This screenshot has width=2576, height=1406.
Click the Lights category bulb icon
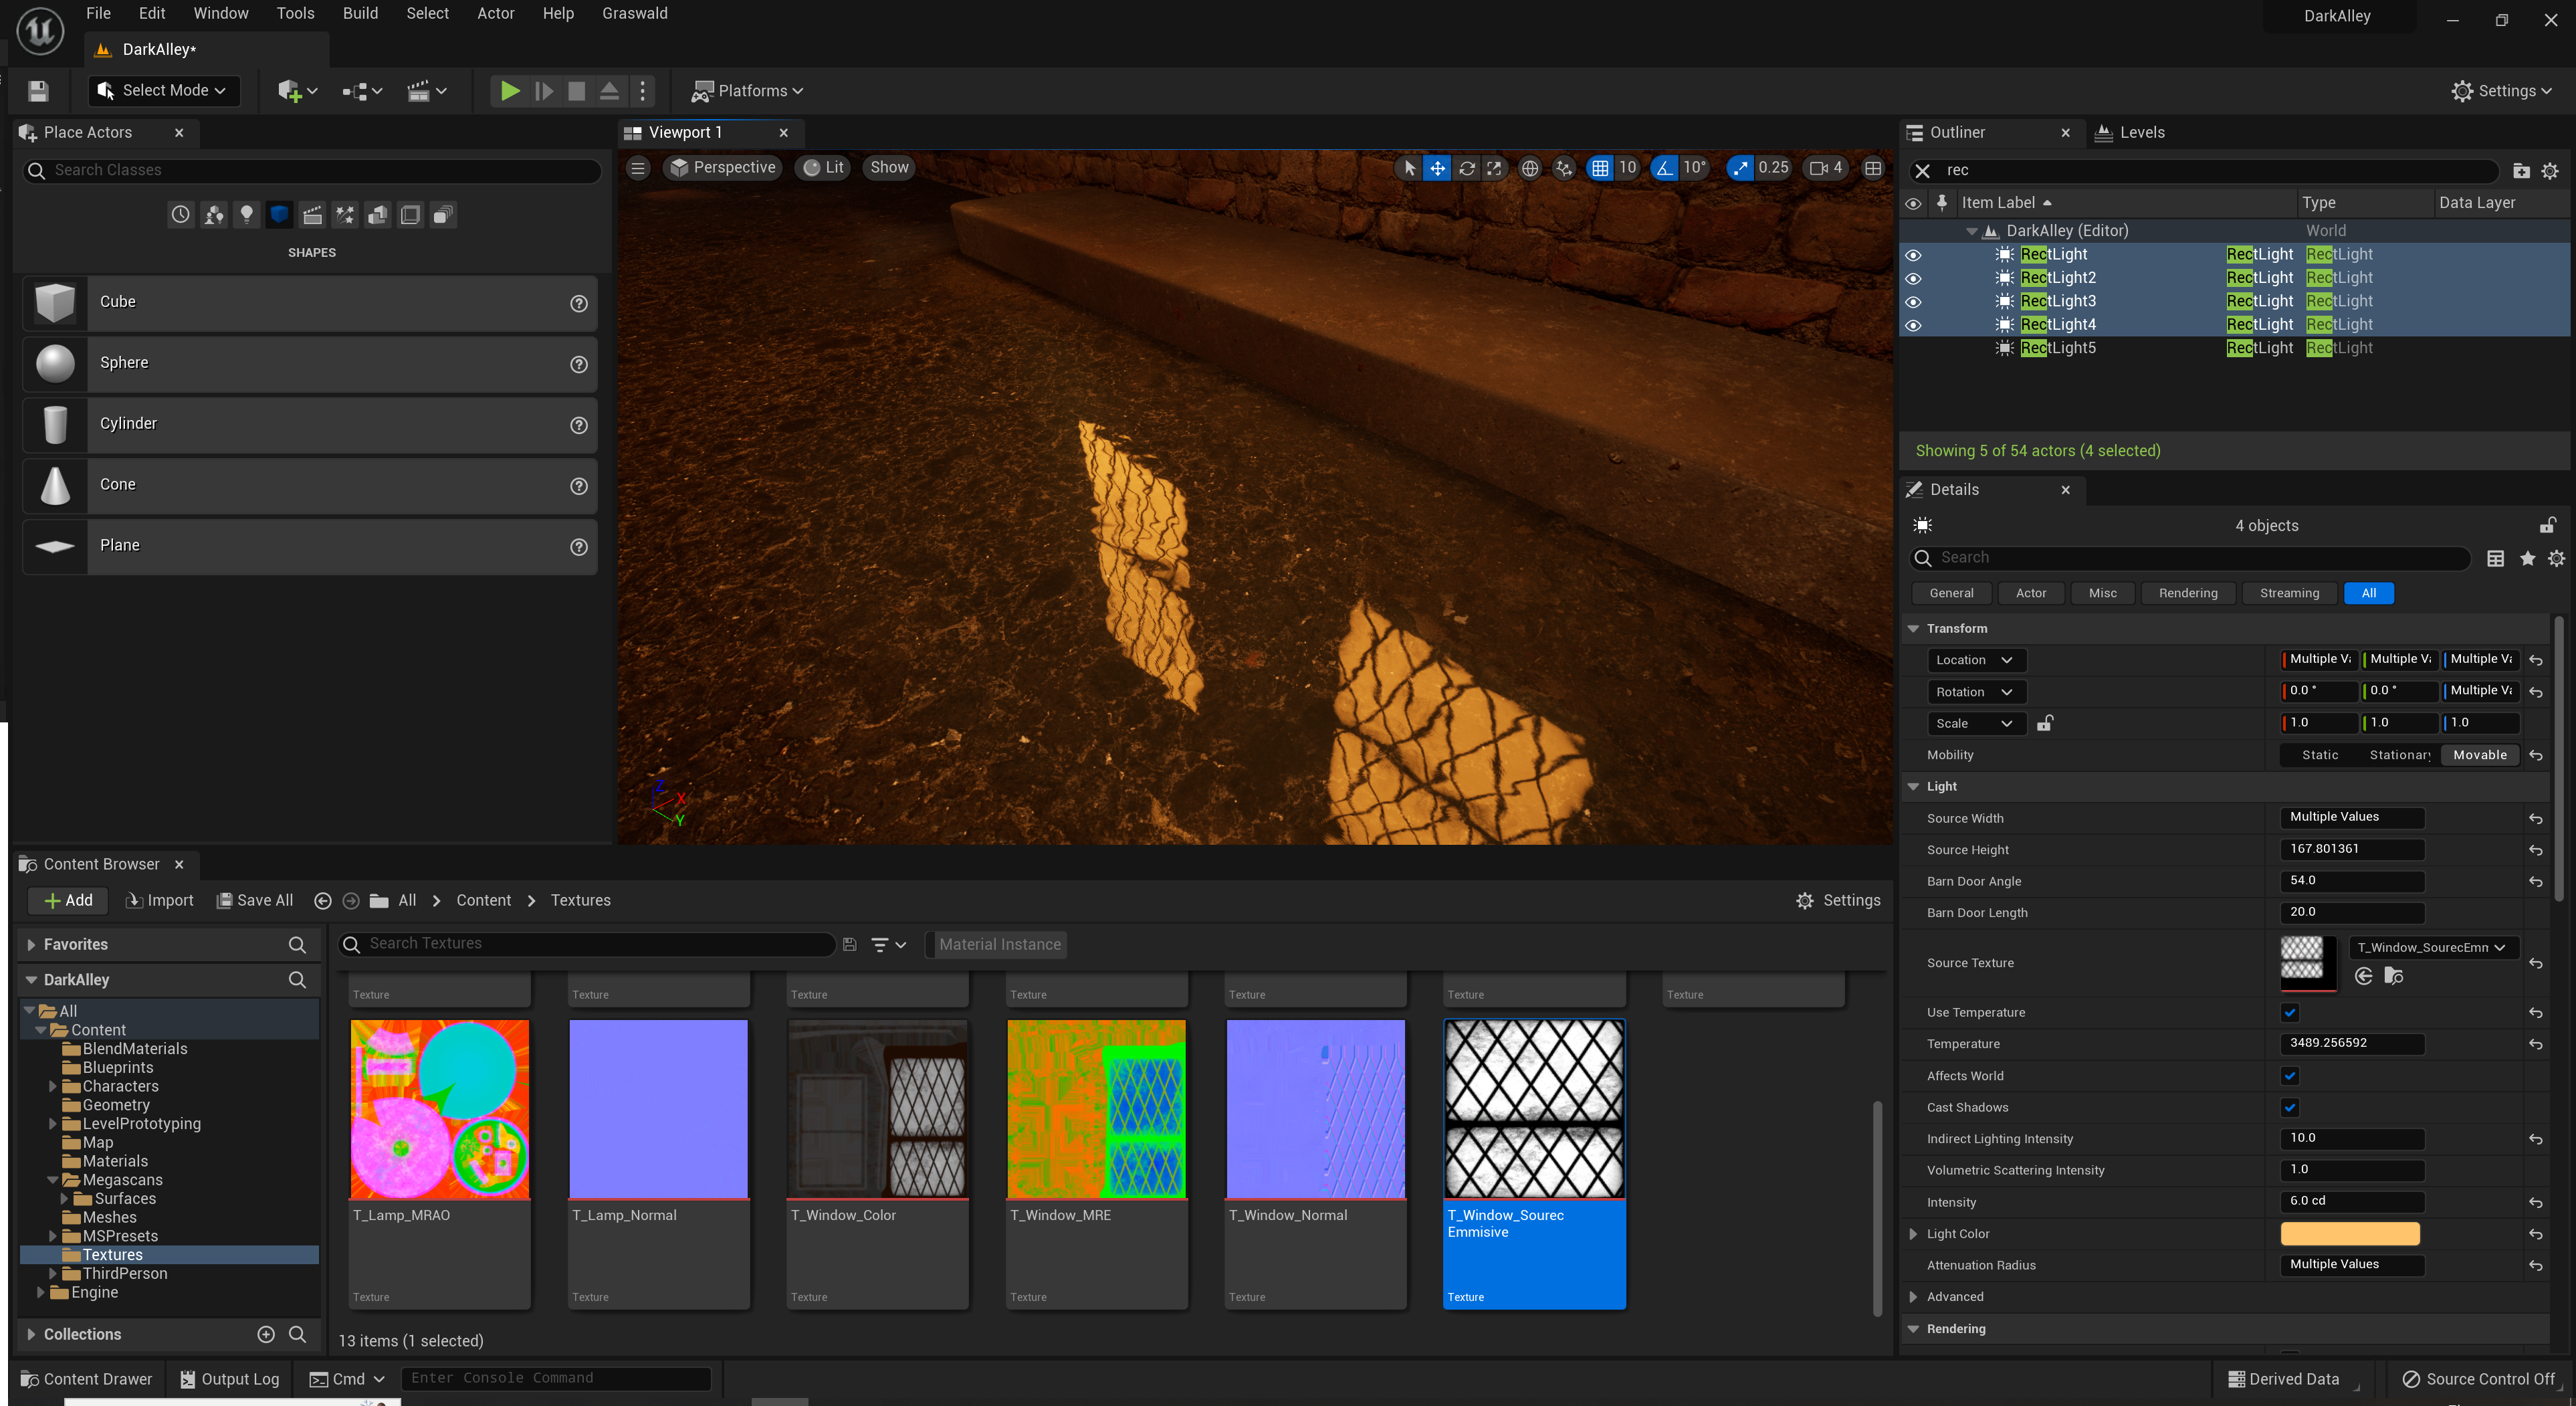tap(246, 214)
